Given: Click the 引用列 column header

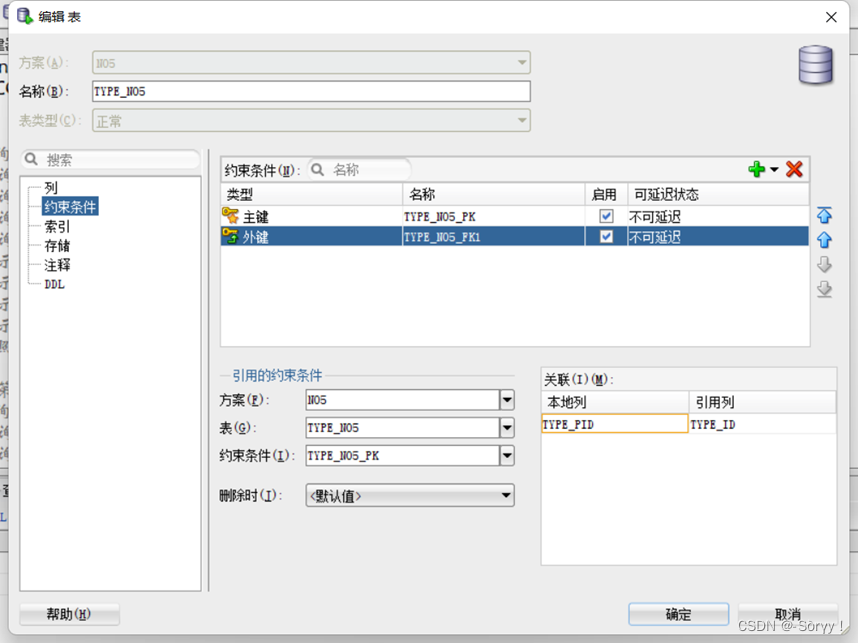Looking at the screenshot, I should coord(762,402).
